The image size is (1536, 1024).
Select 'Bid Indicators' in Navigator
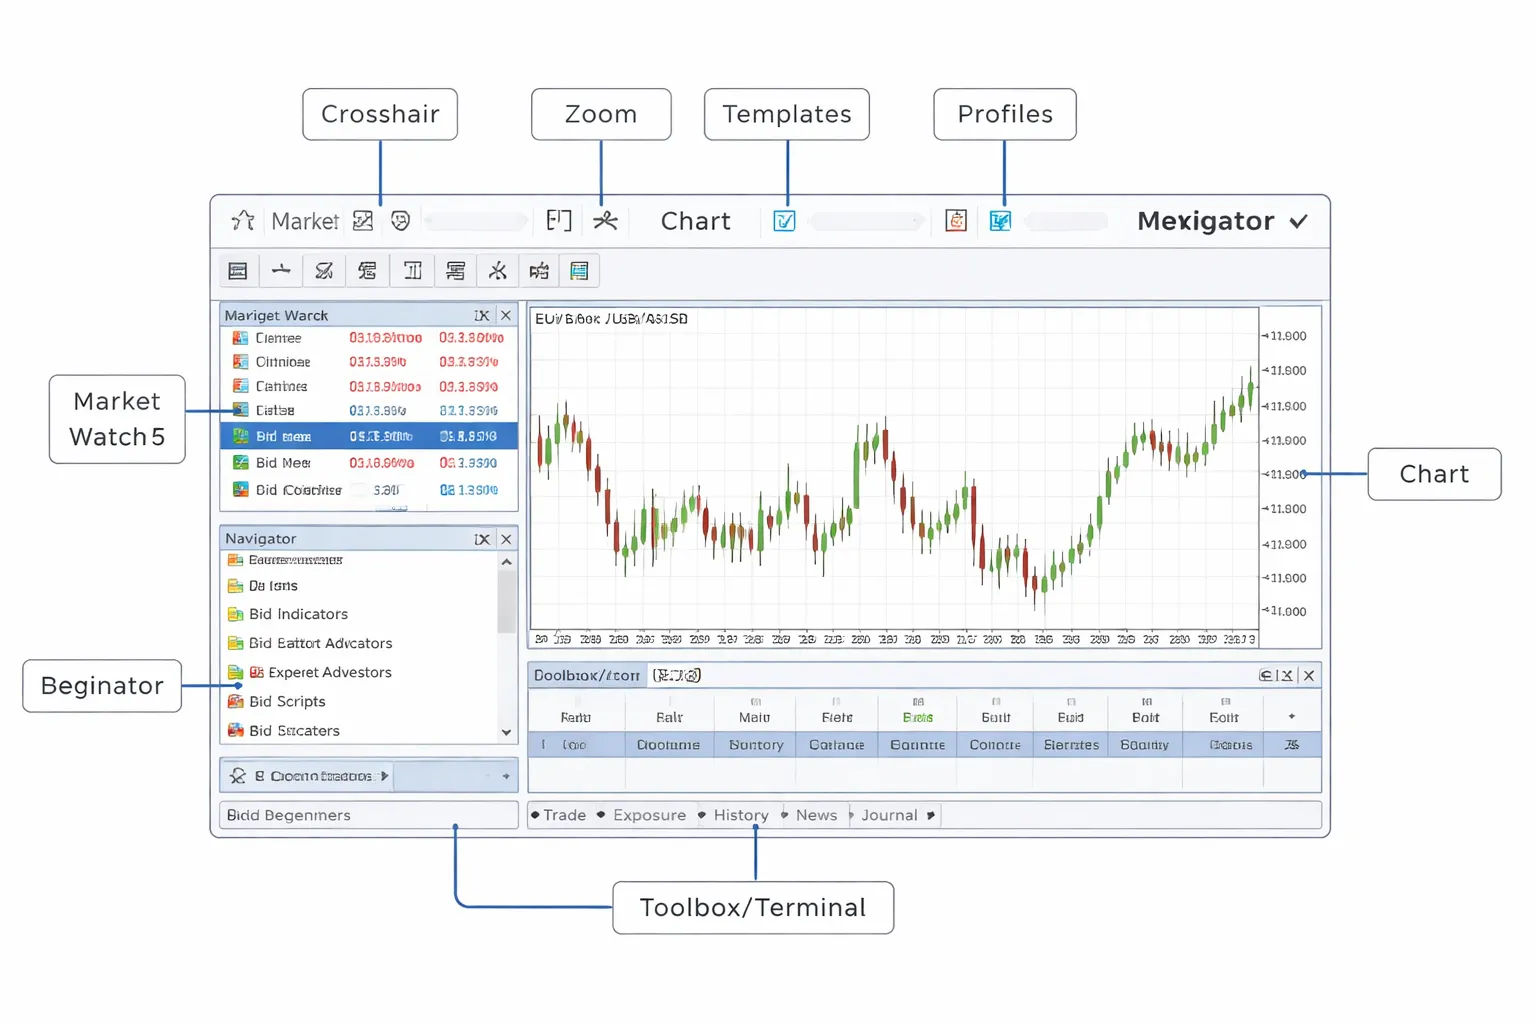[298, 614]
